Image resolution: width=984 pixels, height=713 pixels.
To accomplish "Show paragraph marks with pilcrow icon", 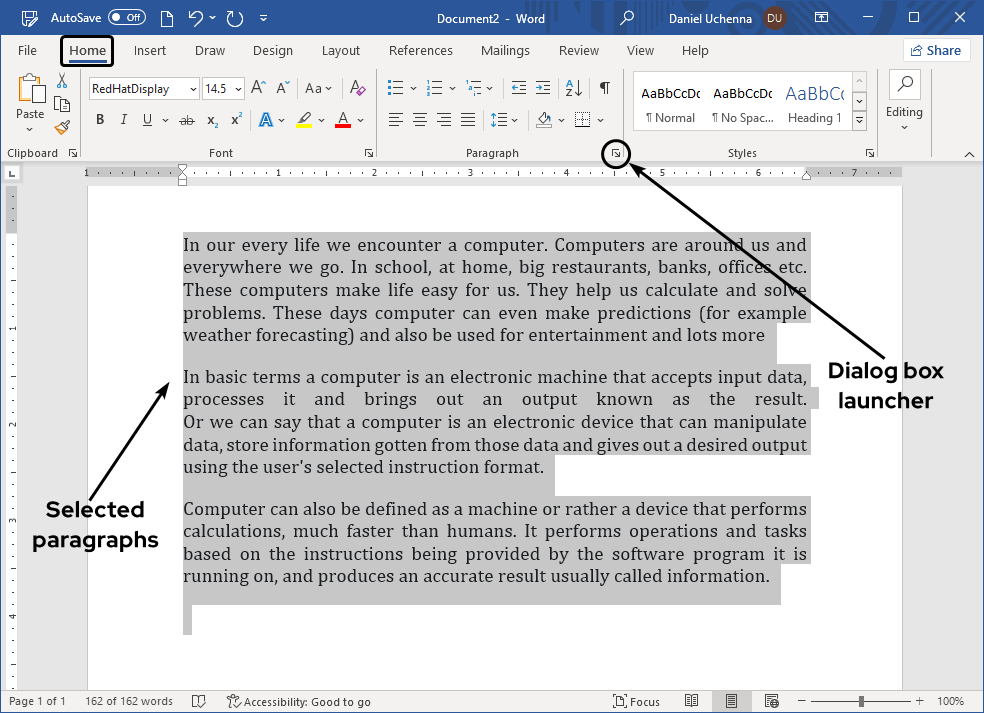I will (604, 88).
